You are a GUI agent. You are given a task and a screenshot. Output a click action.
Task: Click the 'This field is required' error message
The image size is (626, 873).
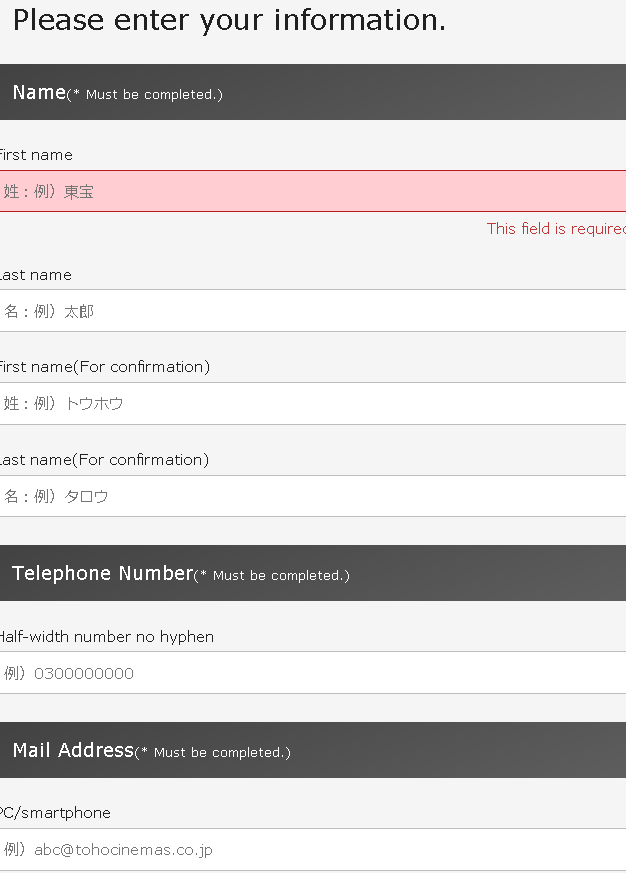(x=555, y=228)
